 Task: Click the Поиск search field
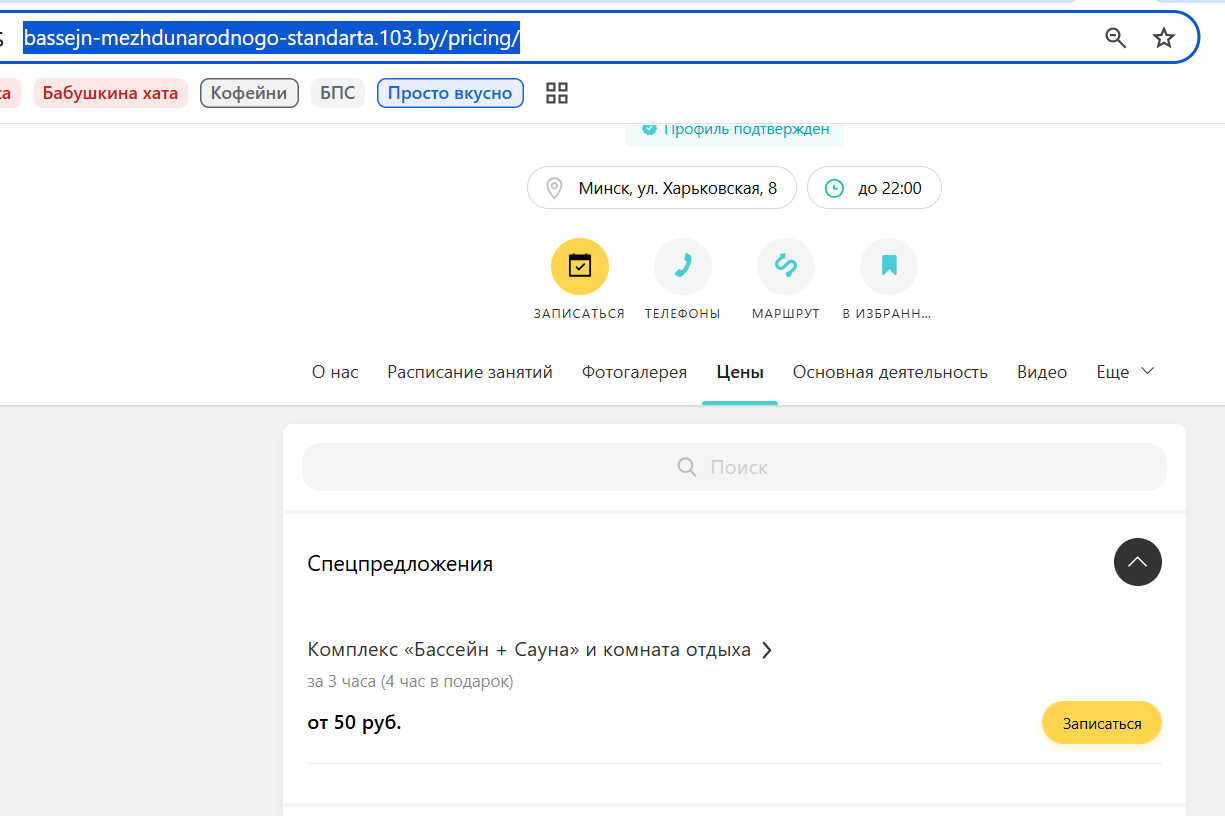coord(734,467)
